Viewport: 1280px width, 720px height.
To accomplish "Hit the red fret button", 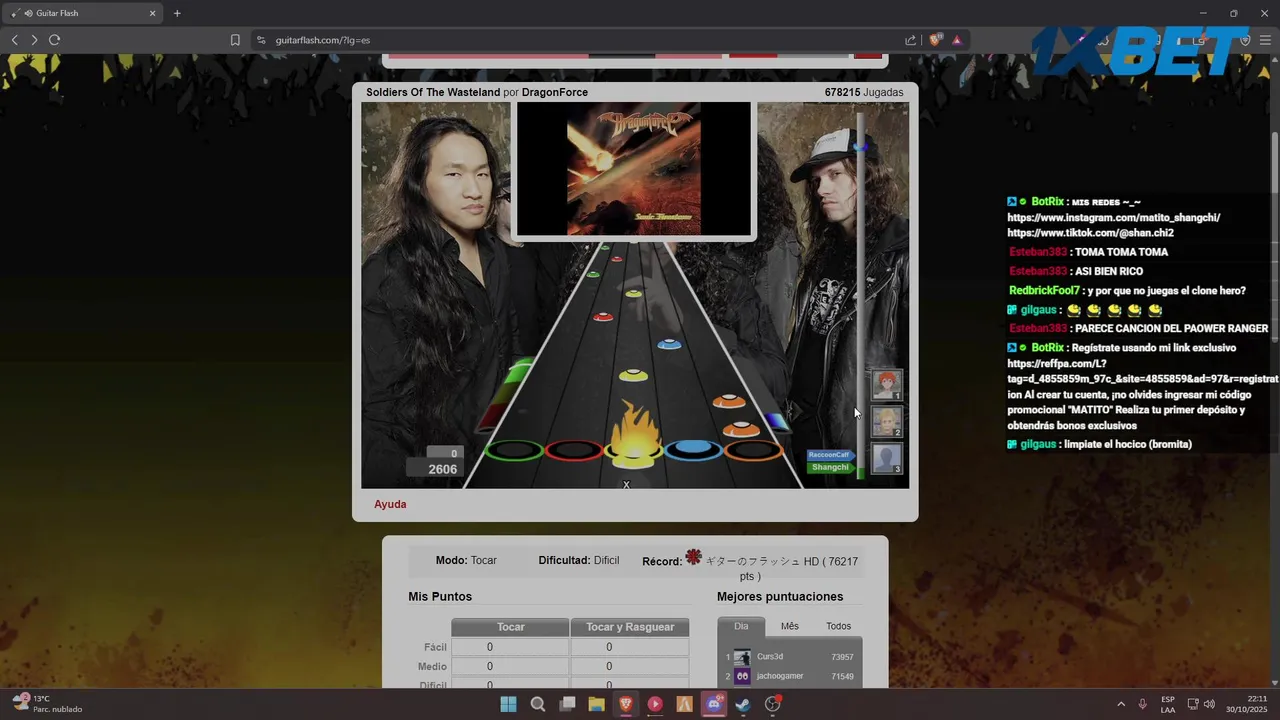I will [x=573, y=451].
